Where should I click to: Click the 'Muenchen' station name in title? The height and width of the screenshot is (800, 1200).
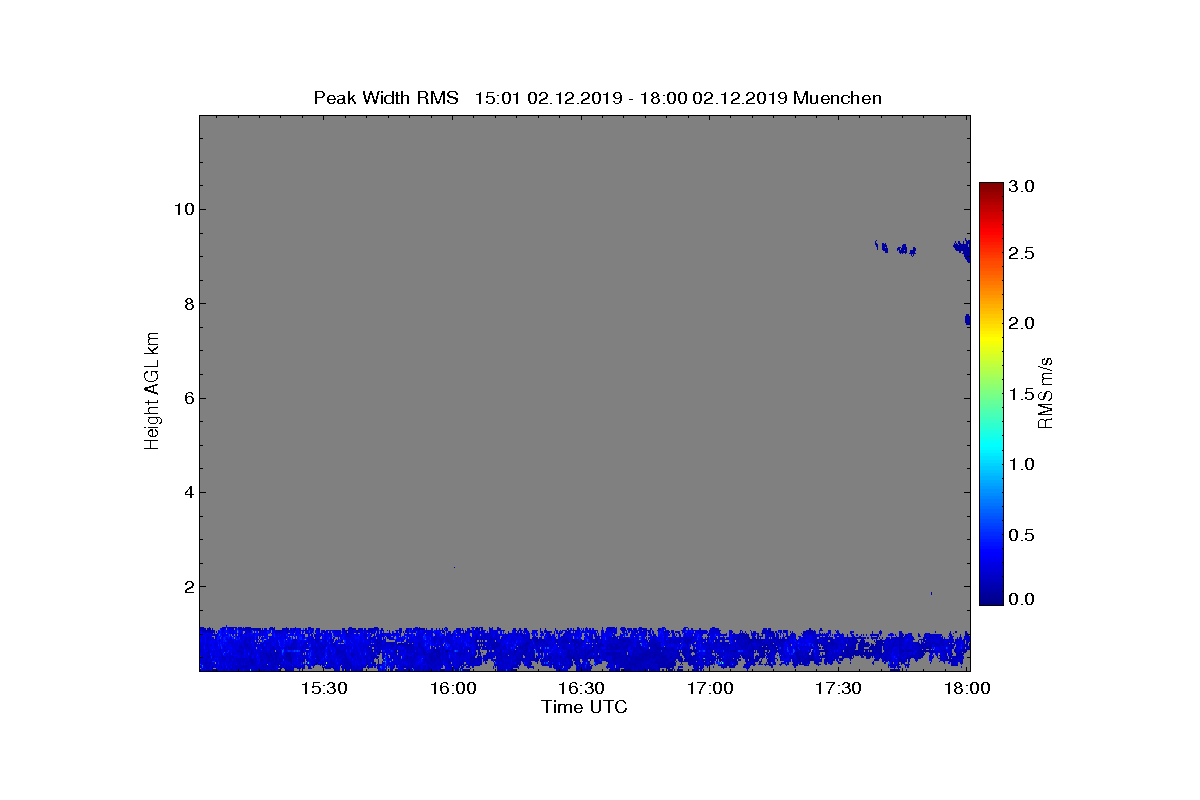(837, 98)
